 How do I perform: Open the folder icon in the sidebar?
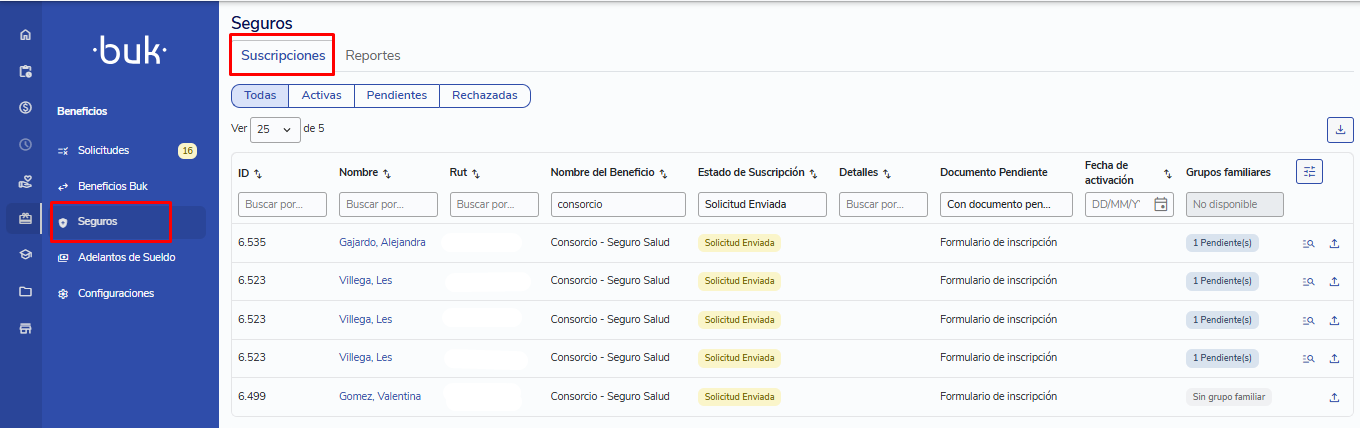point(26,292)
